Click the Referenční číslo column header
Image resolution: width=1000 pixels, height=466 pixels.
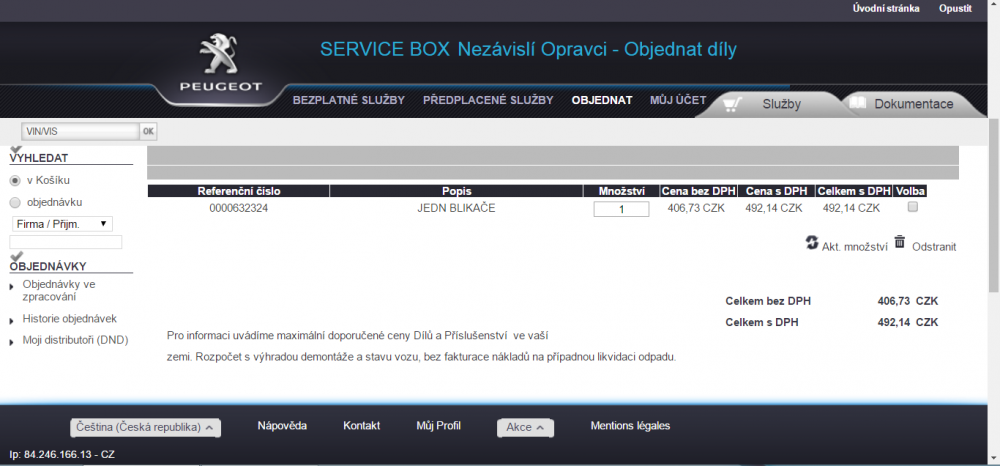pos(239,191)
